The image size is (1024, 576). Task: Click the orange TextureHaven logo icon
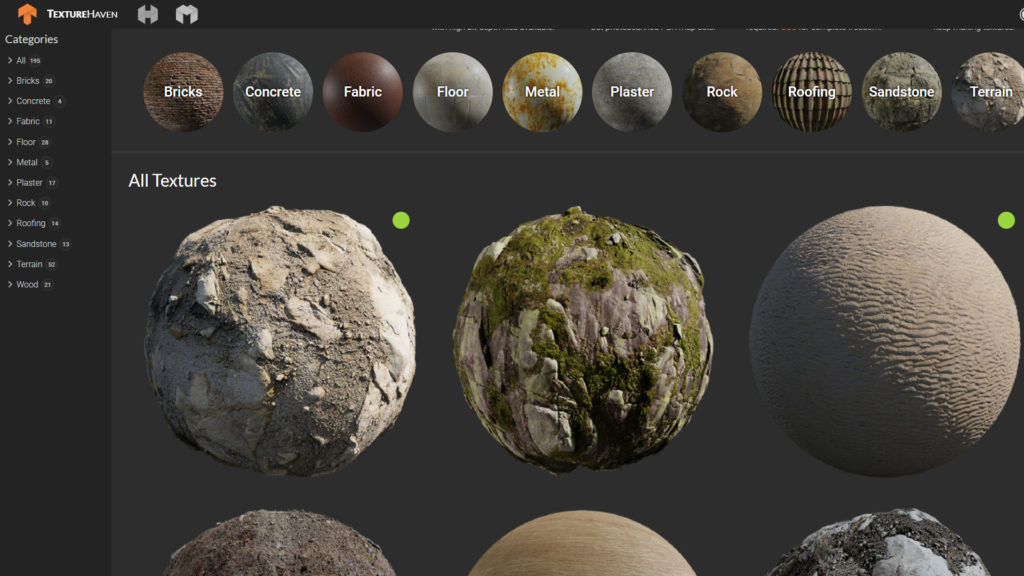(x=27, y=14)
